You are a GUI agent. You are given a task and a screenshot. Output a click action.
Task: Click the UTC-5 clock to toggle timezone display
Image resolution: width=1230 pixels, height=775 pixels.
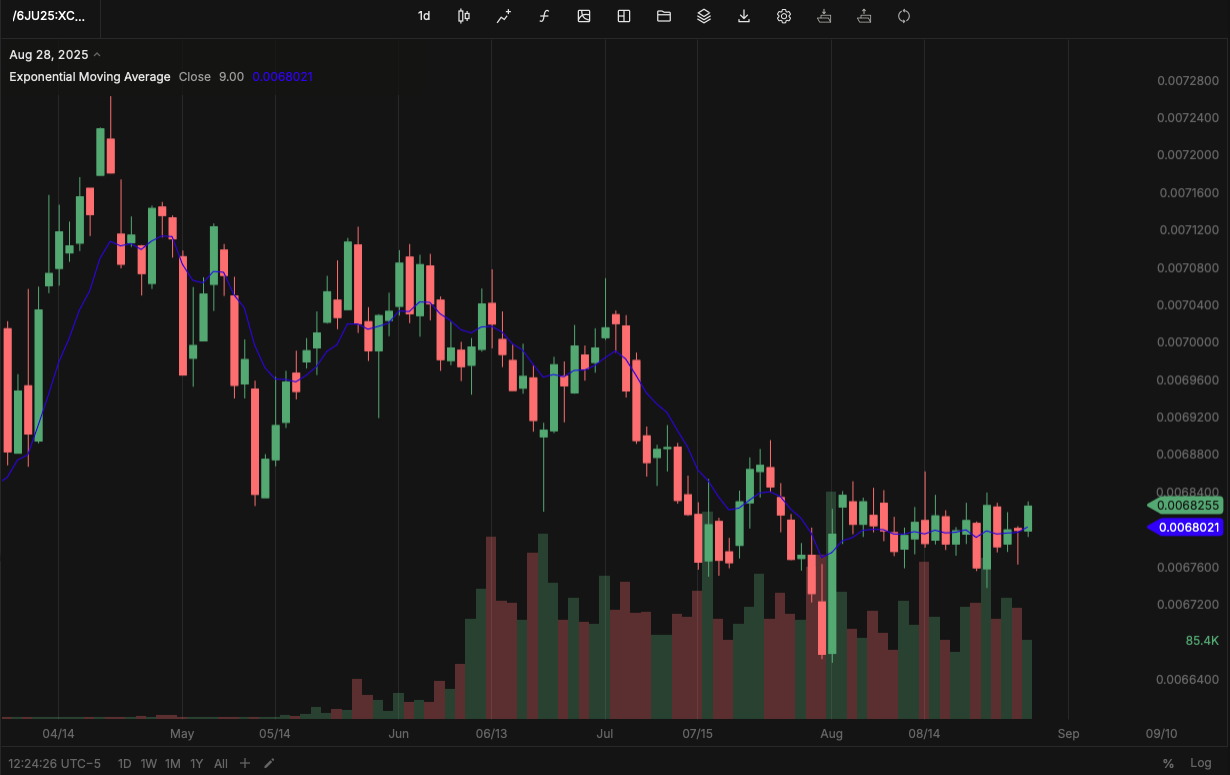54,763
